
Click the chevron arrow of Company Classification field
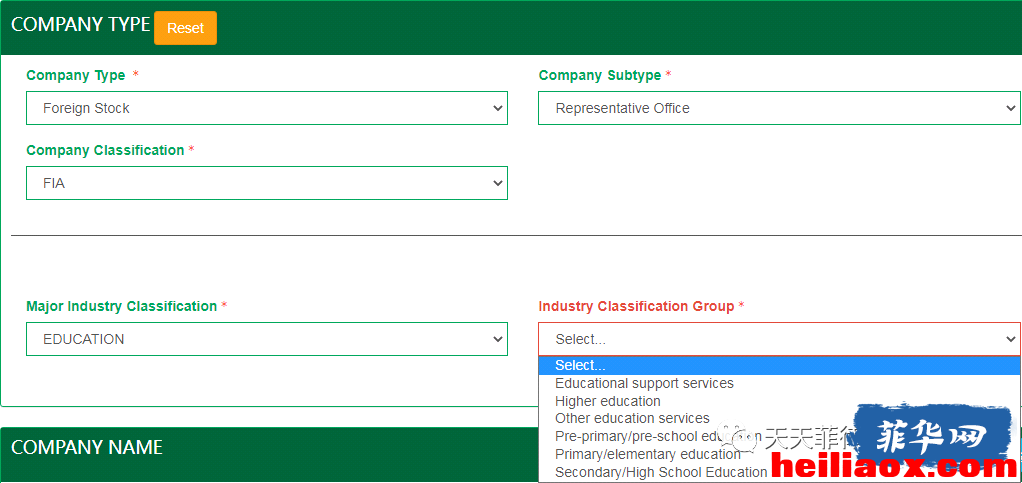point(498,183)
